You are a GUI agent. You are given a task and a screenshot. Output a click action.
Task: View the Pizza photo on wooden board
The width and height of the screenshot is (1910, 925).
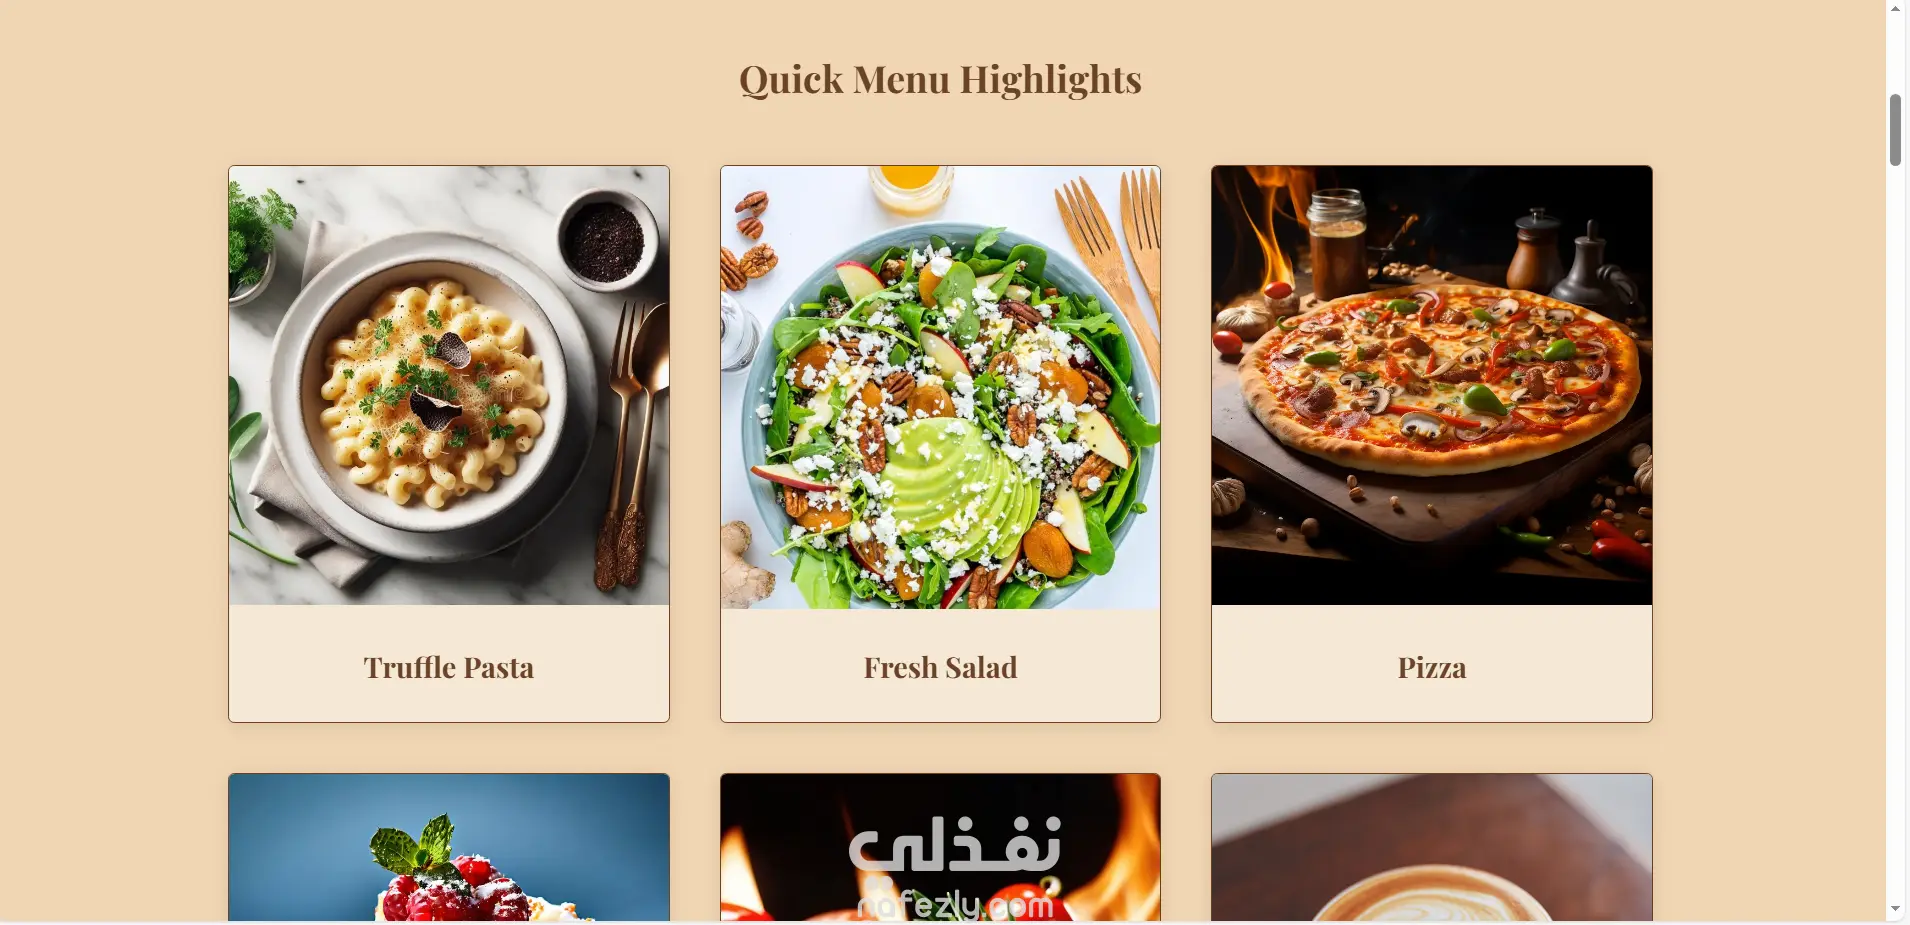[x=1432, y=386]
